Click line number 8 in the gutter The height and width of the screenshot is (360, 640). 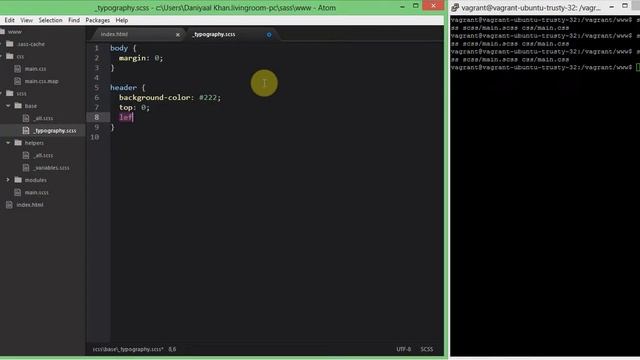tap(97, 117)
